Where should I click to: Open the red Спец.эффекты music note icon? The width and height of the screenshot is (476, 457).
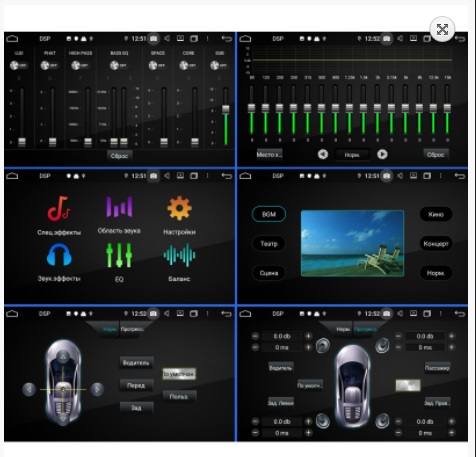59,209
